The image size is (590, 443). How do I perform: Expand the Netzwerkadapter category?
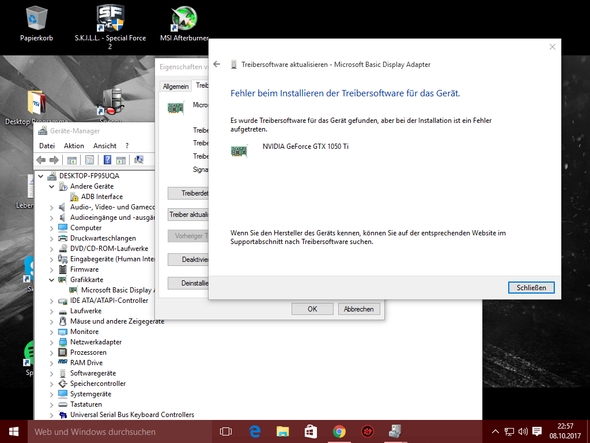[x=52, y=343]
